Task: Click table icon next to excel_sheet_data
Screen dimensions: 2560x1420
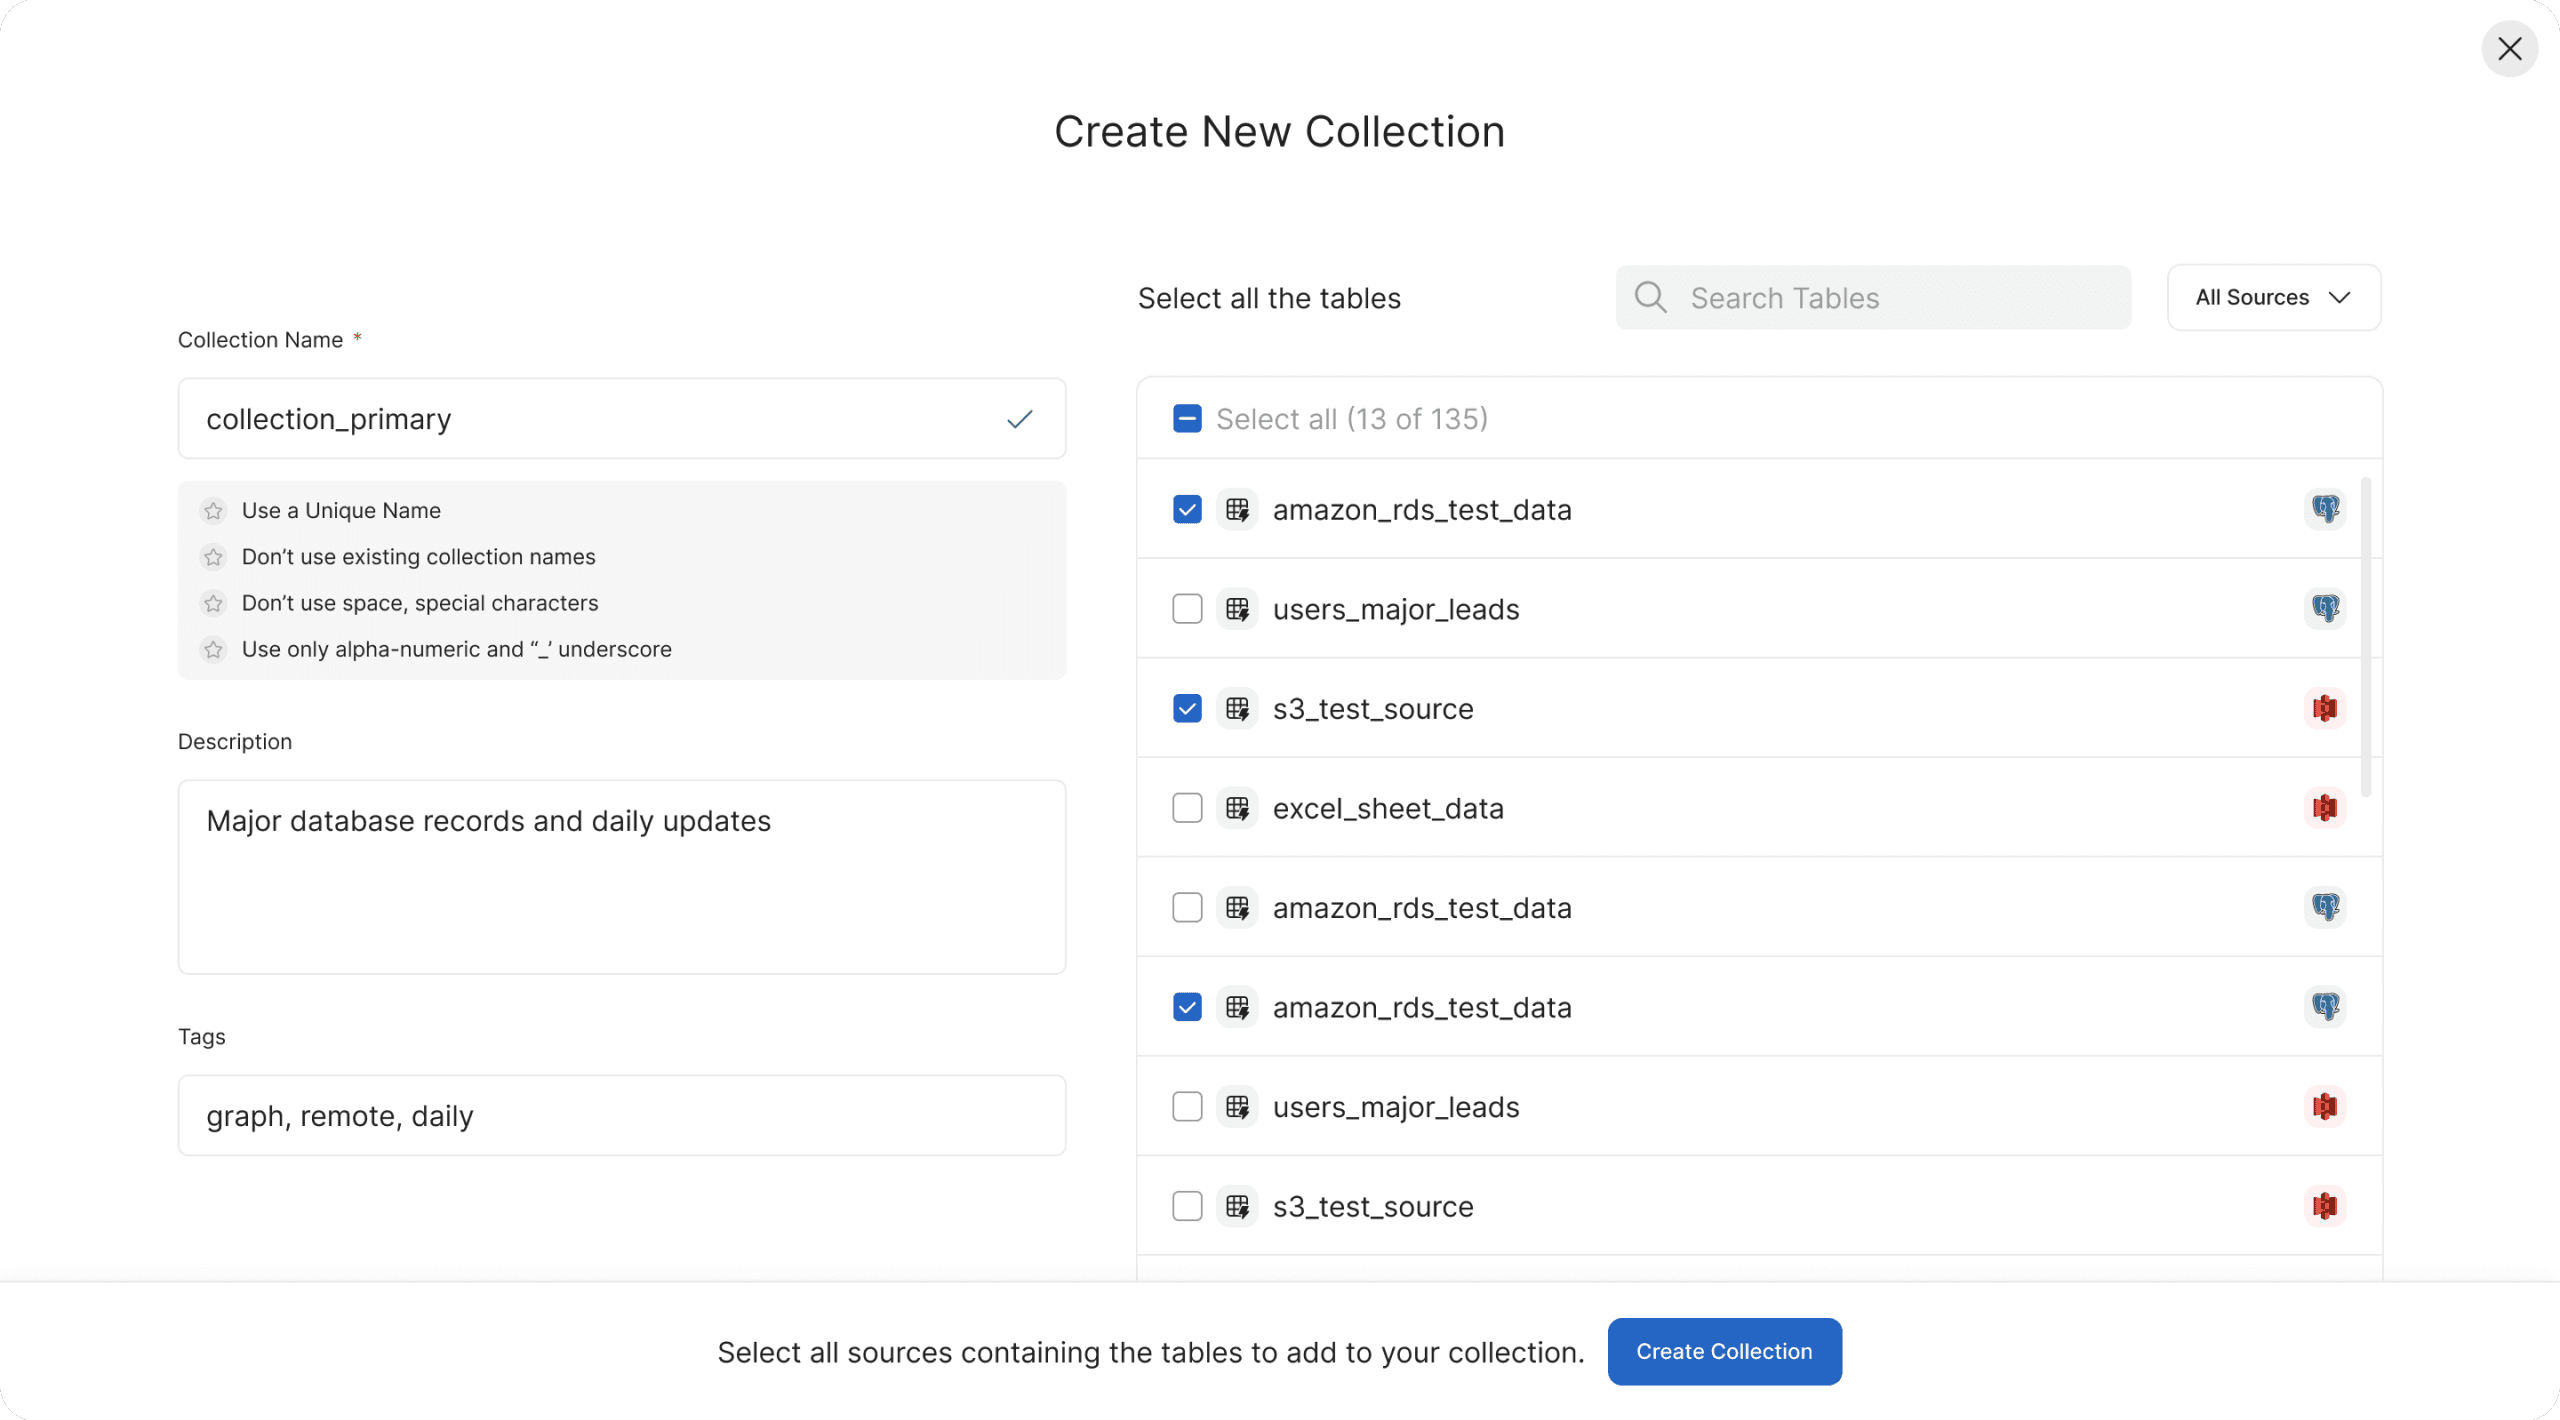Action: [1237, 808]
